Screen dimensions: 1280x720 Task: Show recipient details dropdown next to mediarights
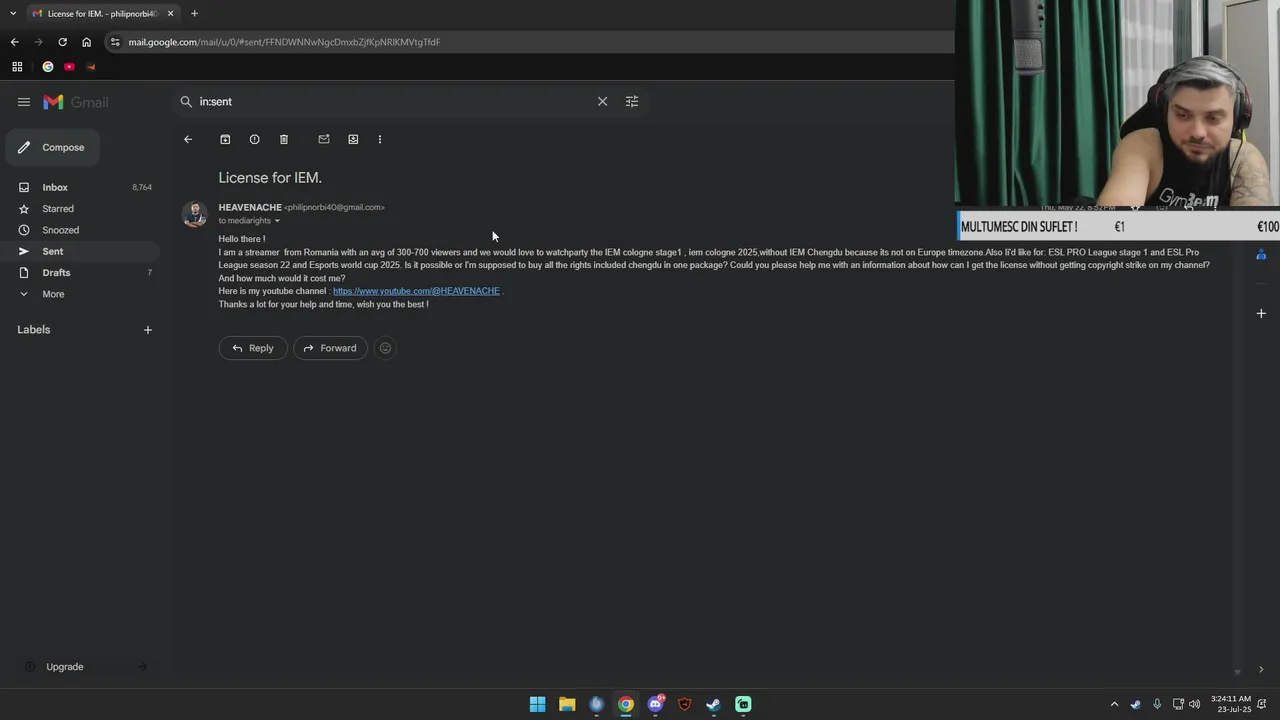tap(277, 221)
